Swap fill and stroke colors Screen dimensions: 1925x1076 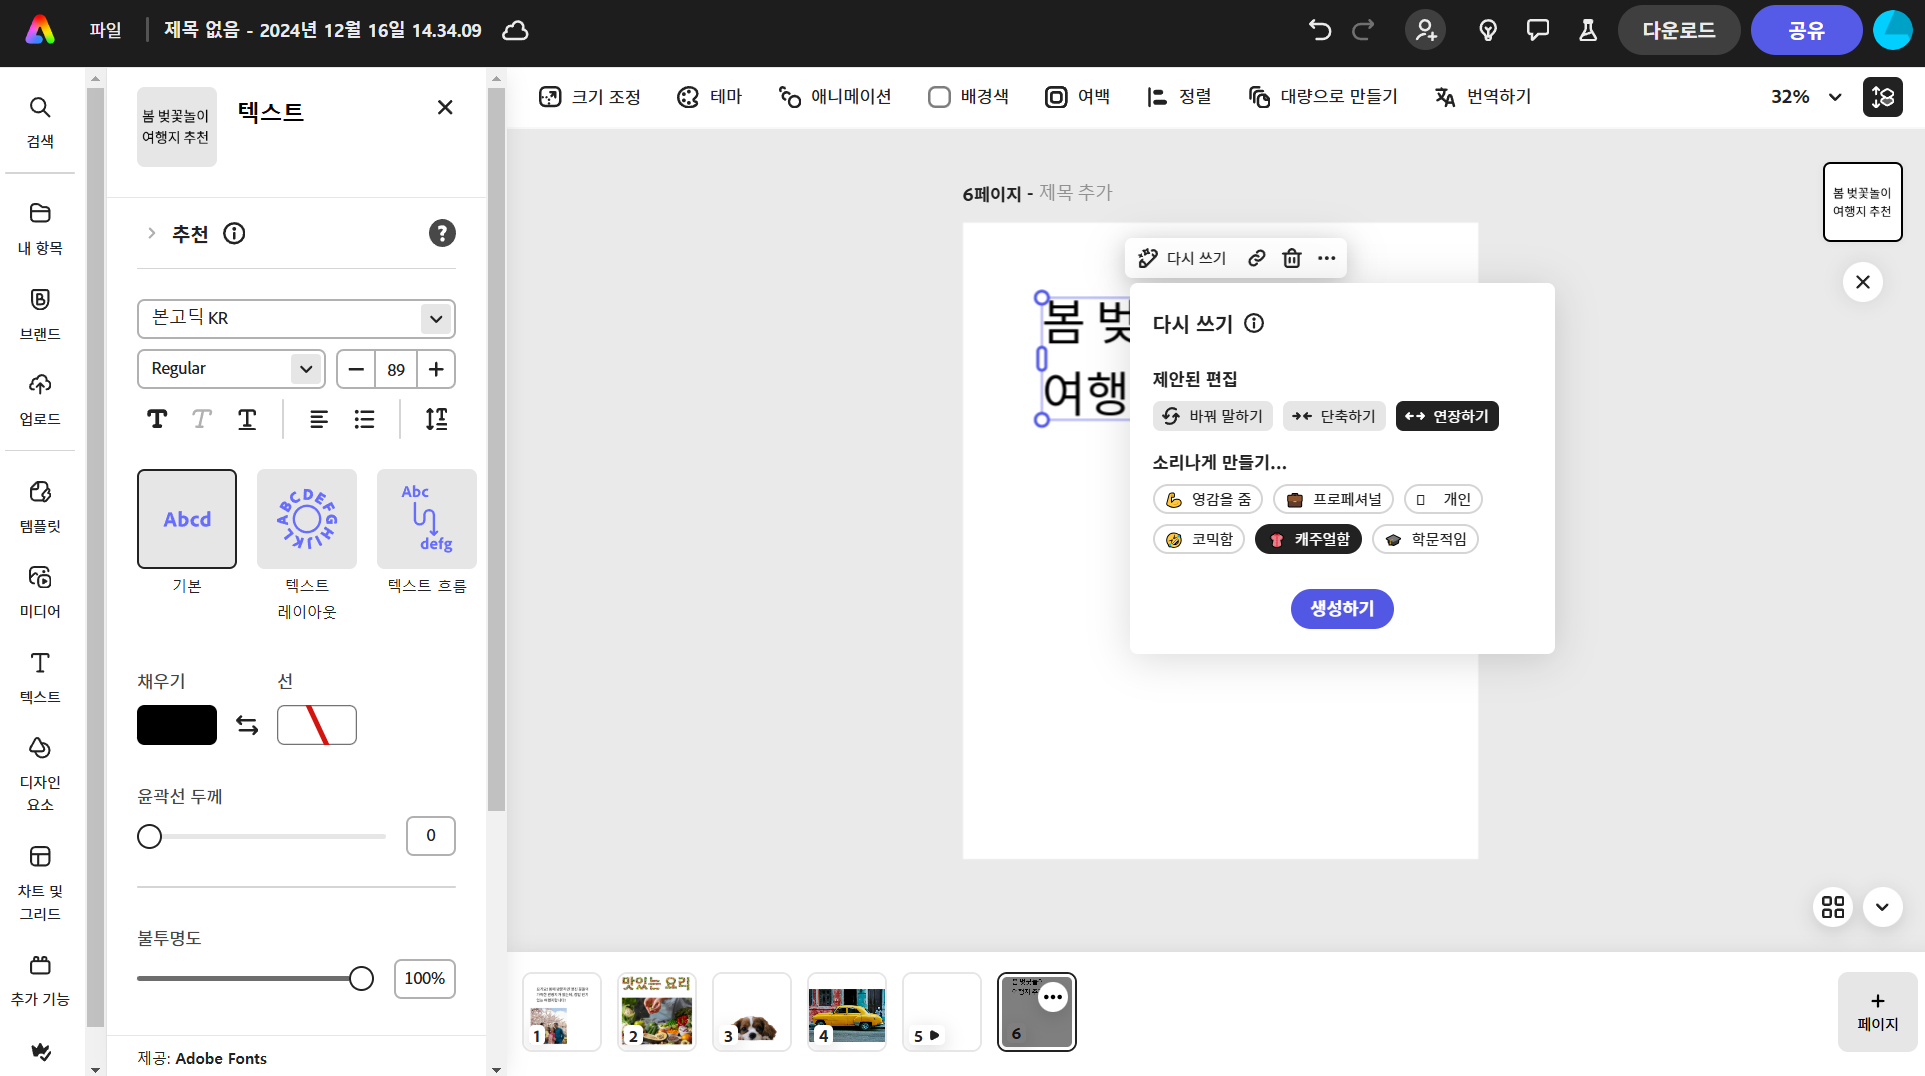[247, 725]
